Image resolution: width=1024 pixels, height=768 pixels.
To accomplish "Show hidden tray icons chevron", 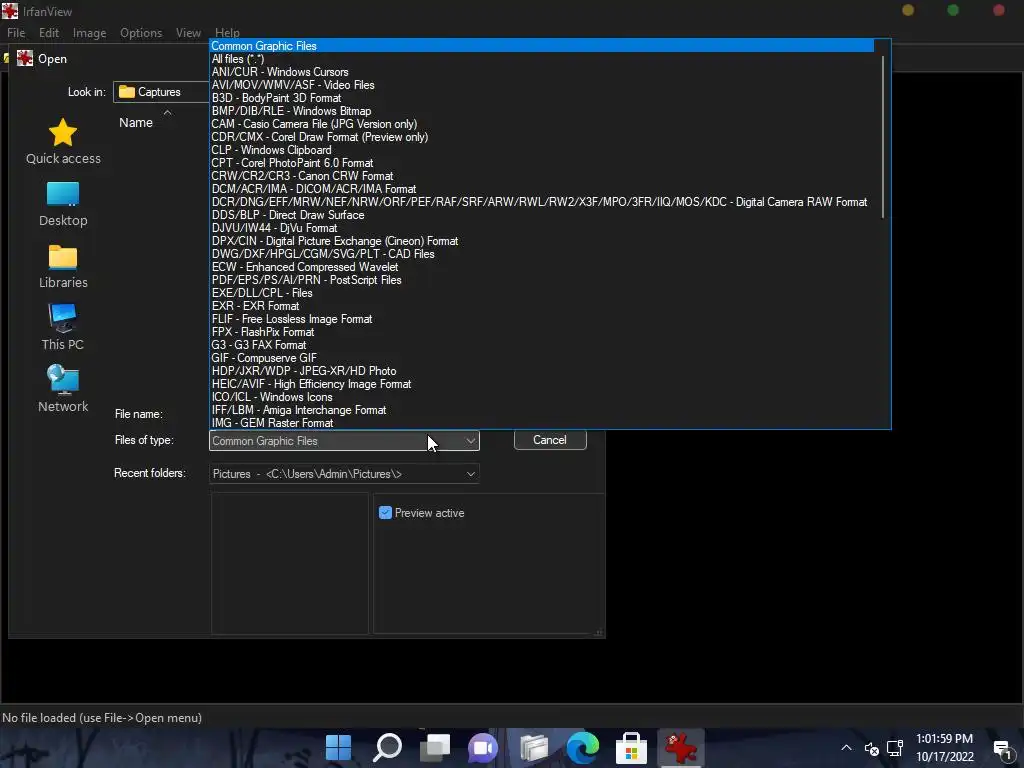I will click(x=846, y=748).
